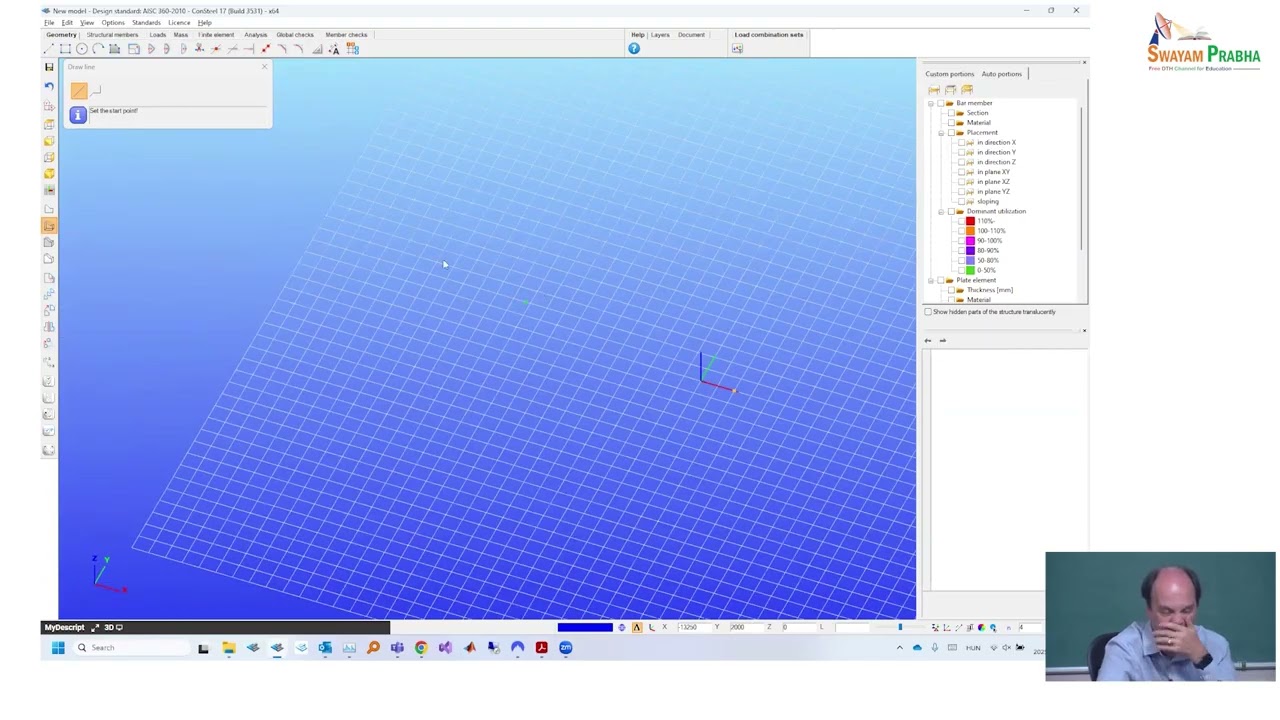Open the Layers tab beside Help
The image size is (1280, 720).
click(660, 35)
